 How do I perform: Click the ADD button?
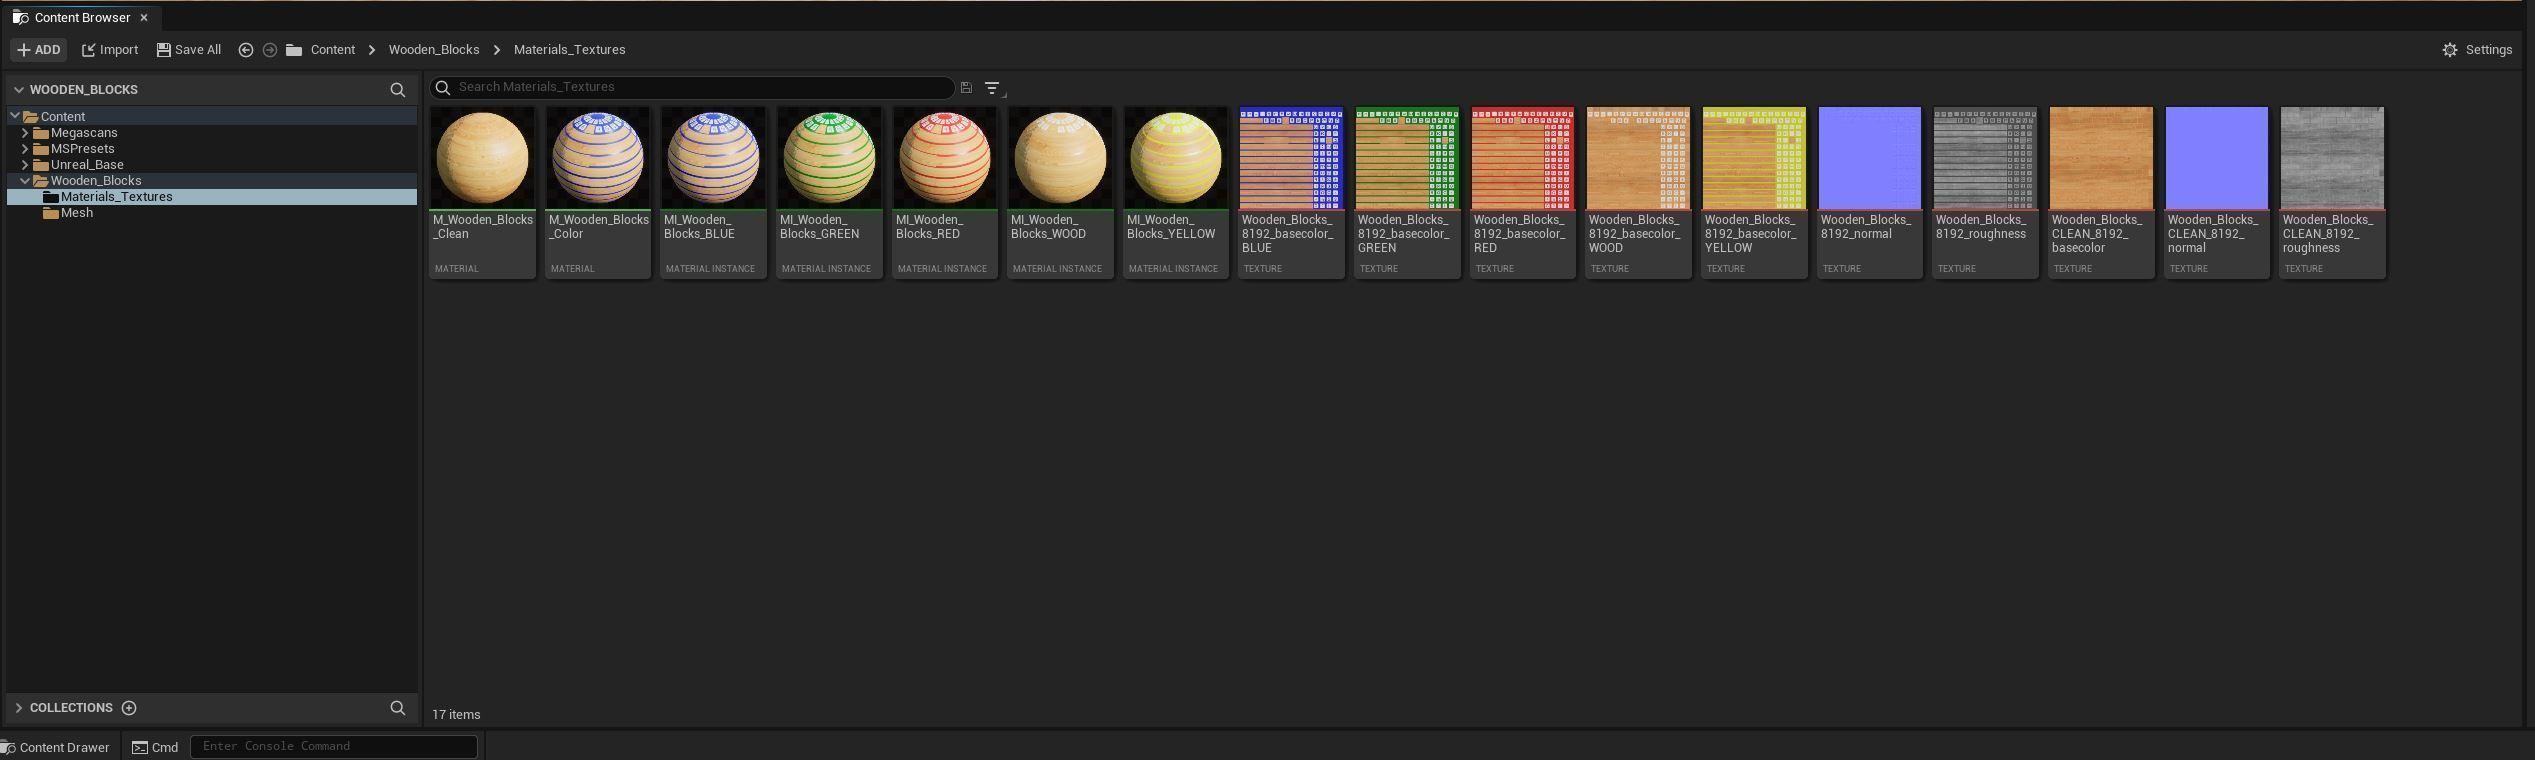(x=39, y=50)
